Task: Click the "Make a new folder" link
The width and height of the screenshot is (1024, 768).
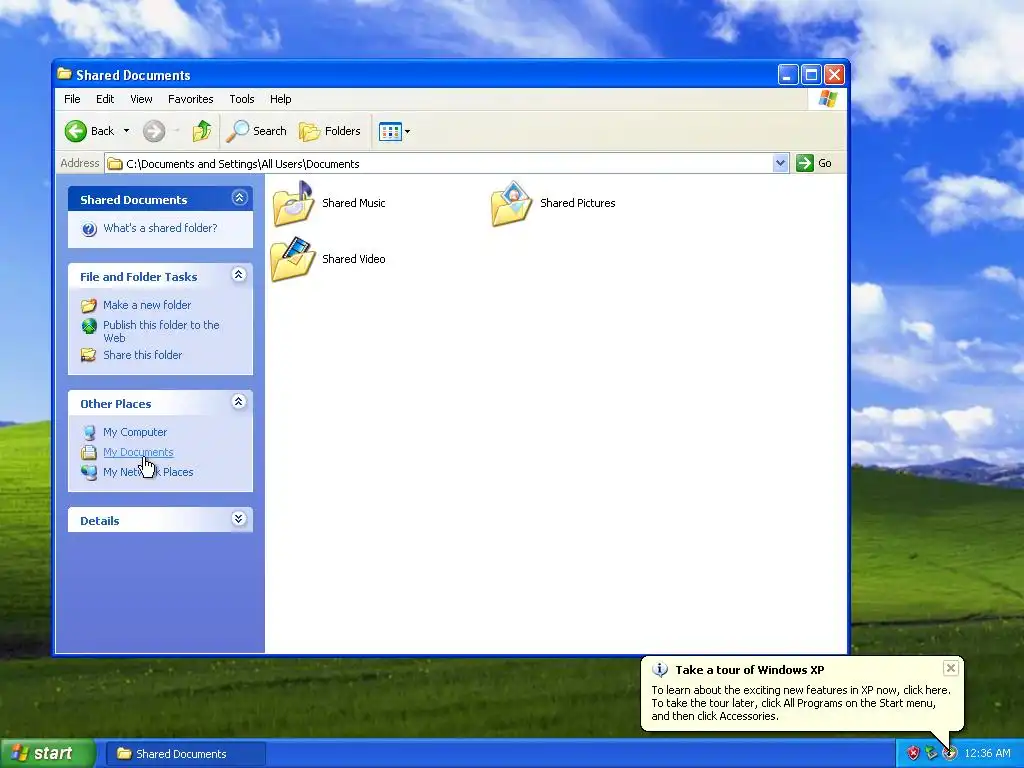Action: coord(147,305)
